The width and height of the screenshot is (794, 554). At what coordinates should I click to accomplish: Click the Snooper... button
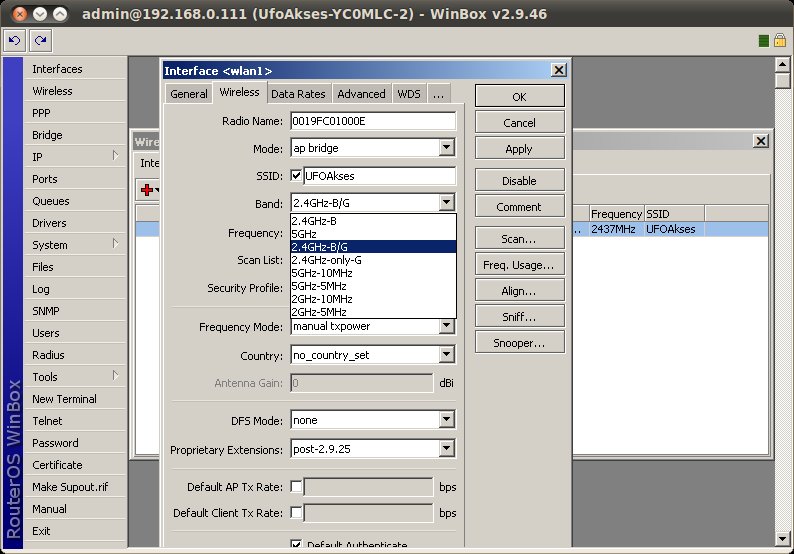pyautogui.click(x=519, y=343)
